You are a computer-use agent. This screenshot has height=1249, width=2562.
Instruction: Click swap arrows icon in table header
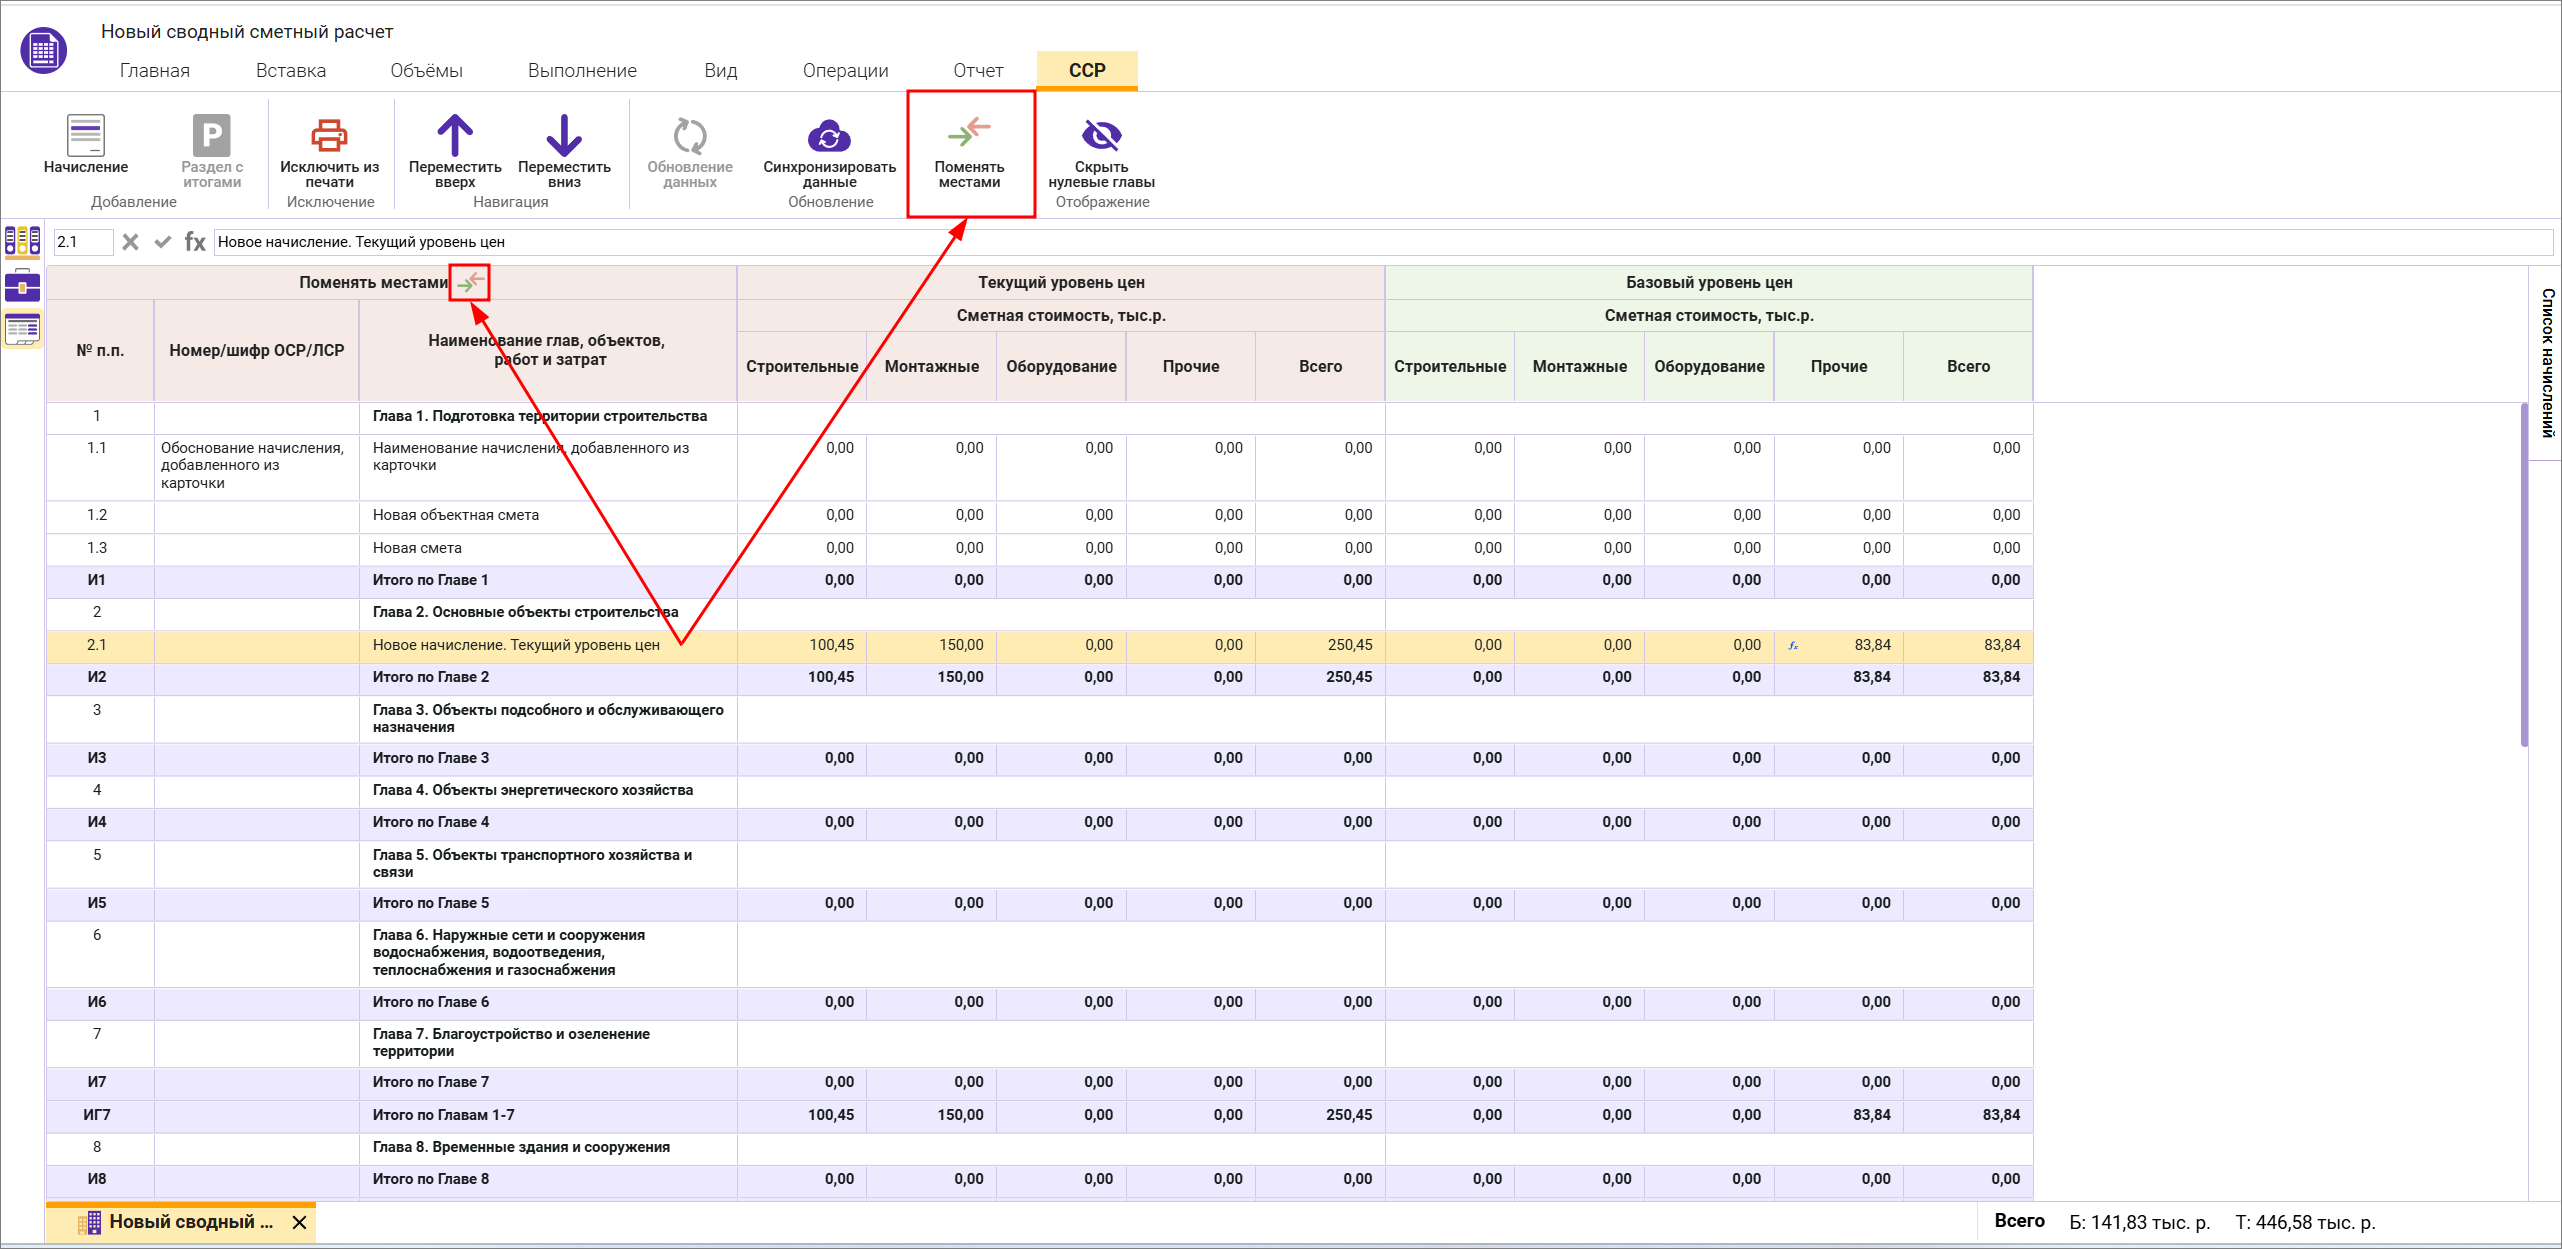(470, 283)
